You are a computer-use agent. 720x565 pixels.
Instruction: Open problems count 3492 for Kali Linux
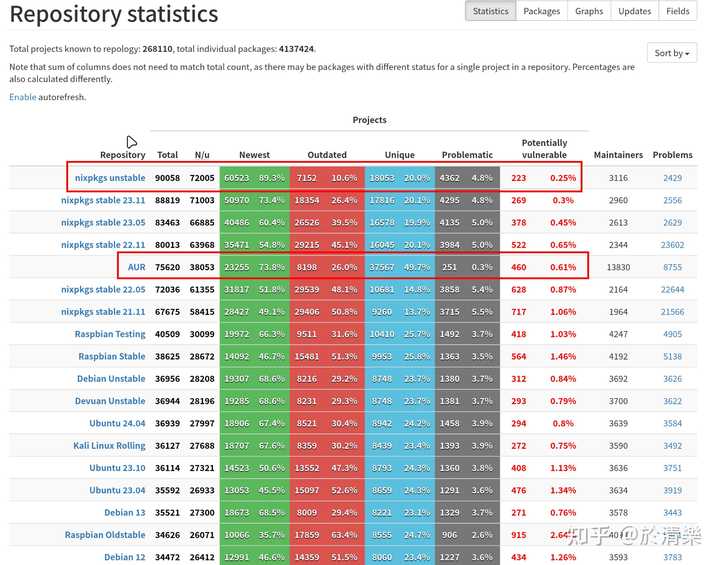(x=672, y=446)
